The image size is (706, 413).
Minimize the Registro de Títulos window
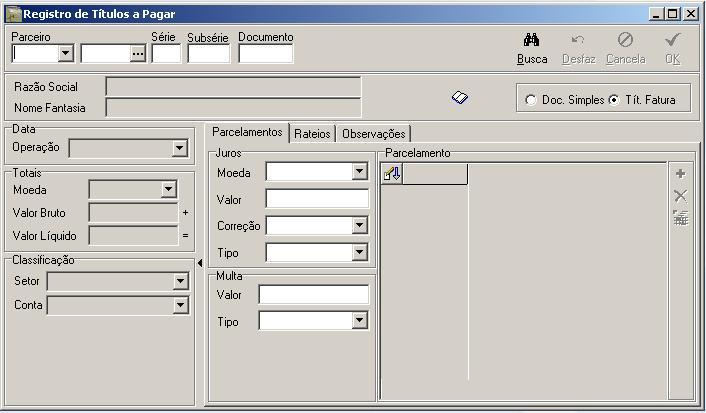click(x=656, y=14)
